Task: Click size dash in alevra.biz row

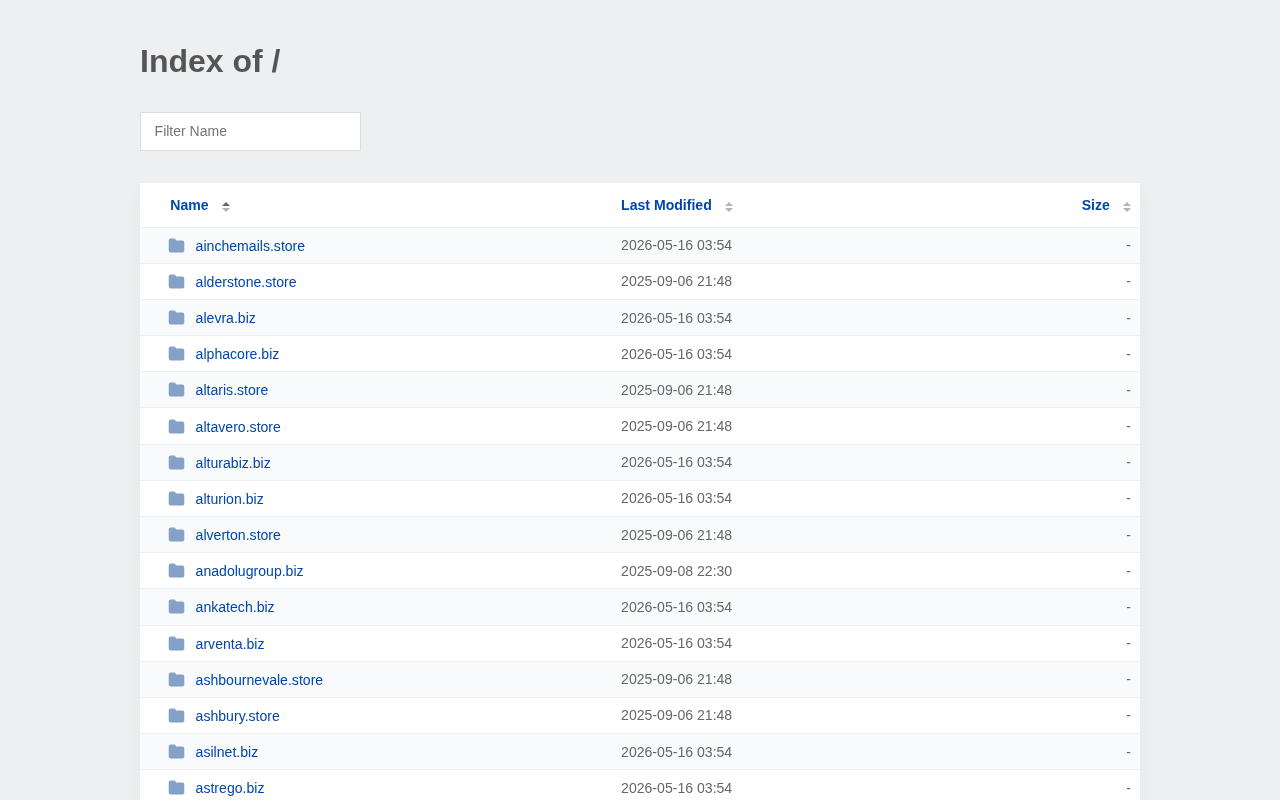Action: pos(1128,318)
